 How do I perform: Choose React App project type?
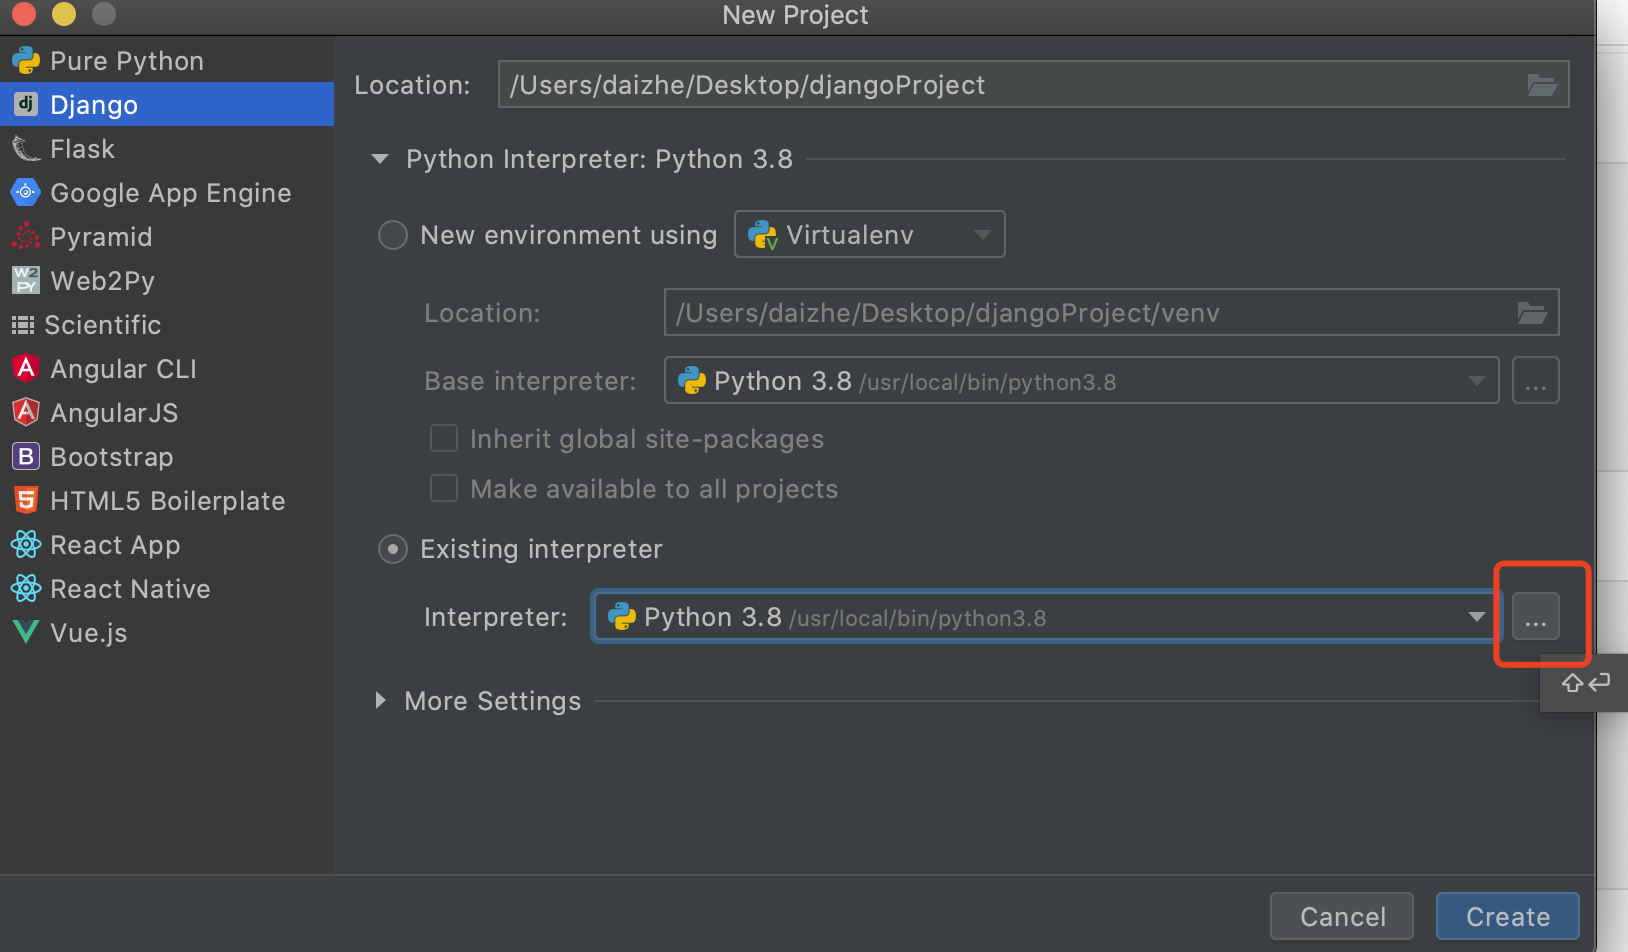167,545
